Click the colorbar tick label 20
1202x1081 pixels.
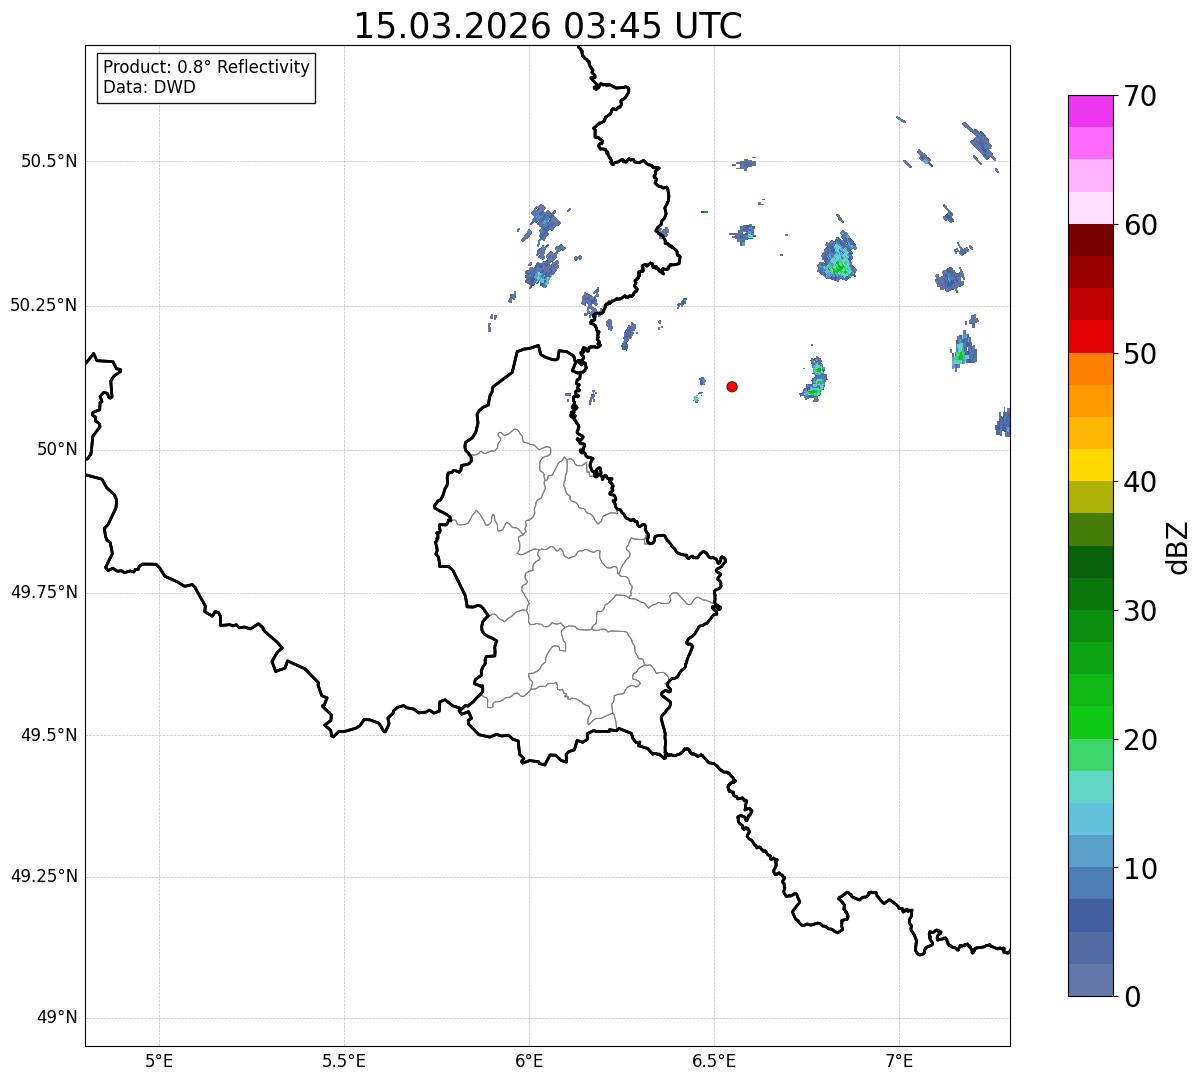pyautogui.click(x=1140, y=740)
